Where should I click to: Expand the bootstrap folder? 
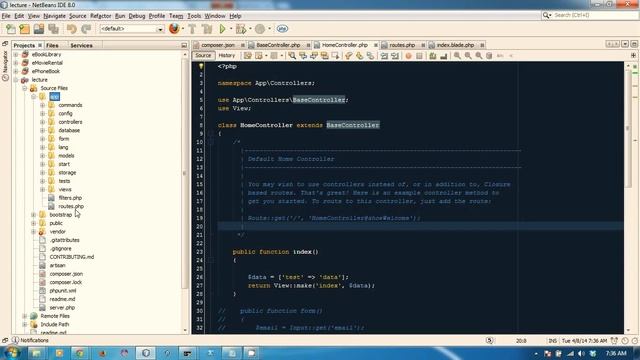click(33, 215)
